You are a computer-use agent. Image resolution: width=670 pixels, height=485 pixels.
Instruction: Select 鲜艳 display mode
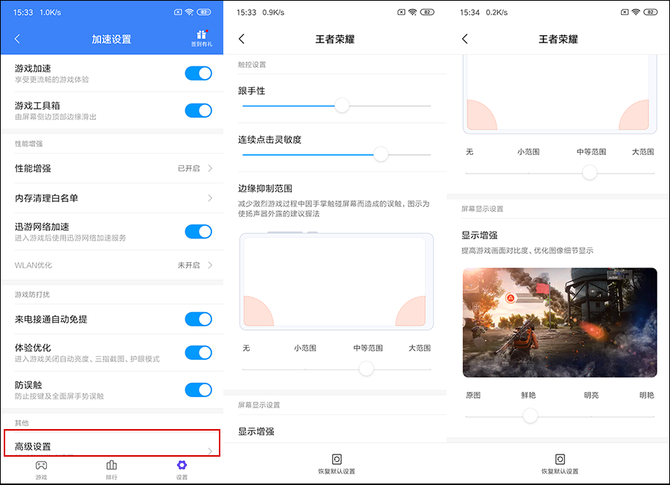point(528,395)
